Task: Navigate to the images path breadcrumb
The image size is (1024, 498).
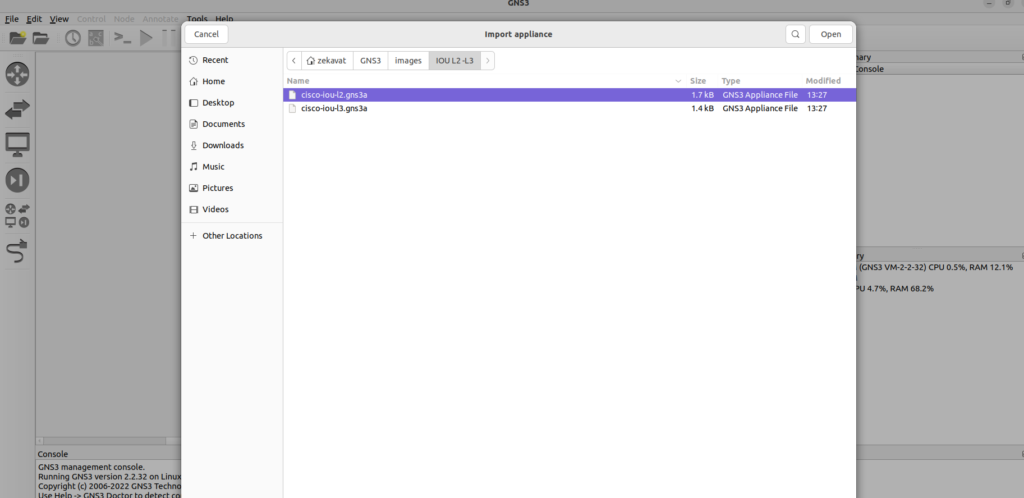Action: point(408,61)
